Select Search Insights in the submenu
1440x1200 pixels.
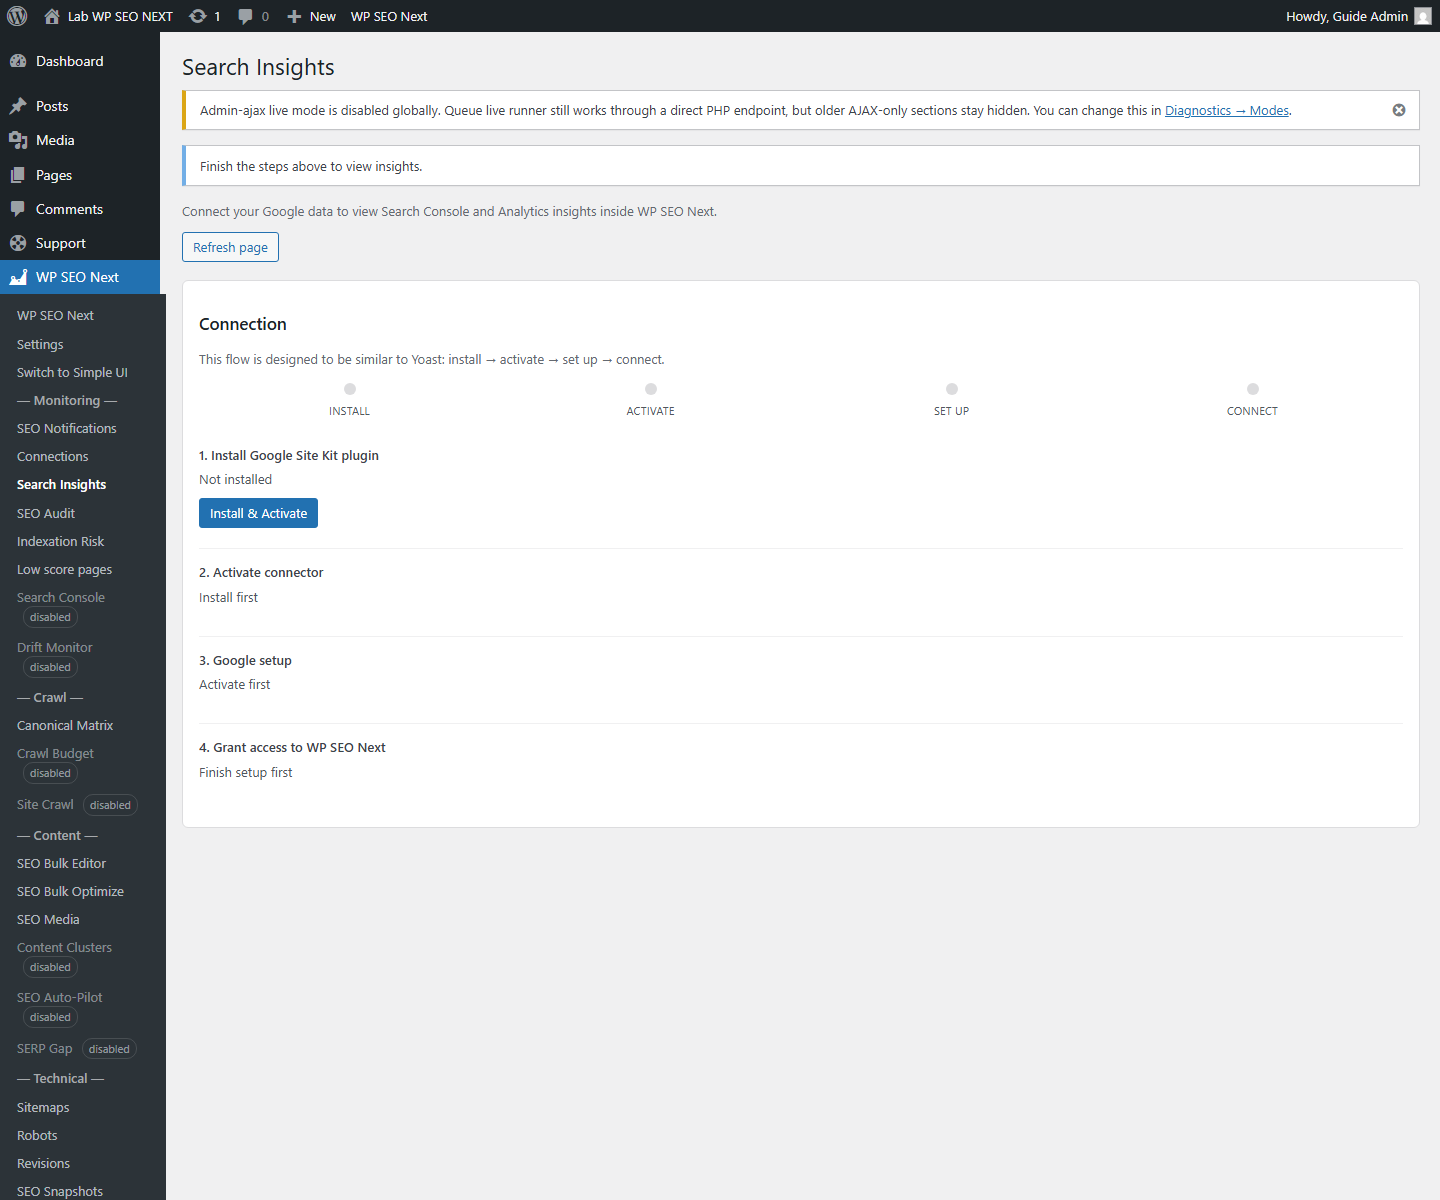(61, 484)
